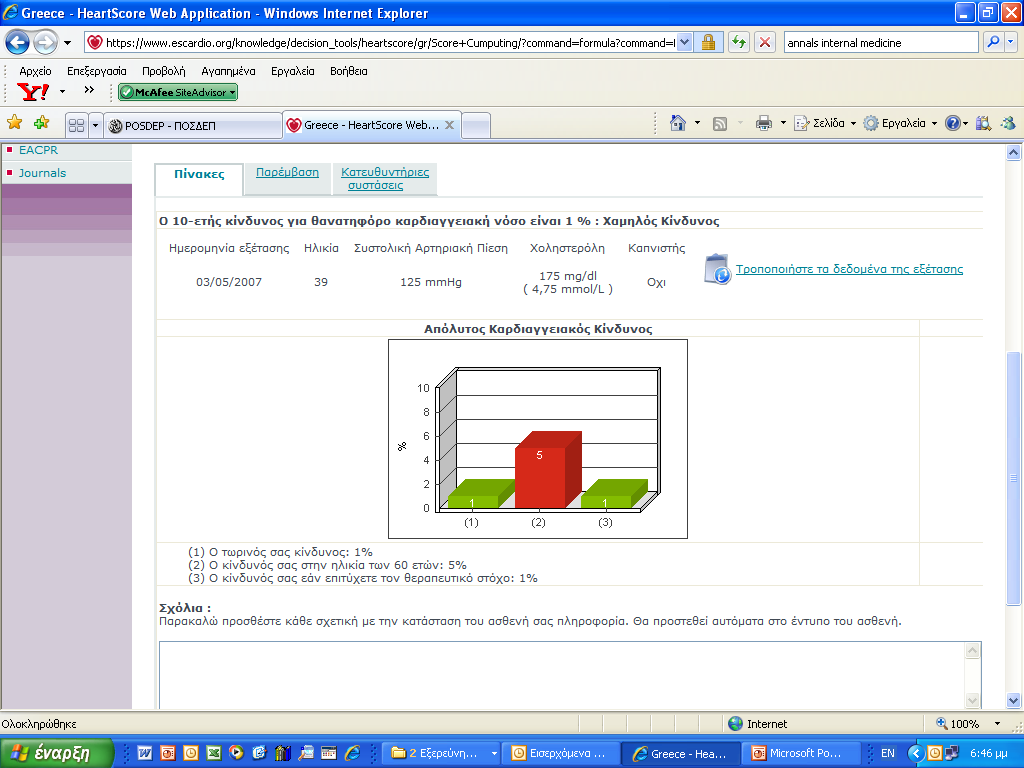Open the Εργαλεία command bar menu
Screen dimensions: 1024x768
coord(900,123)
